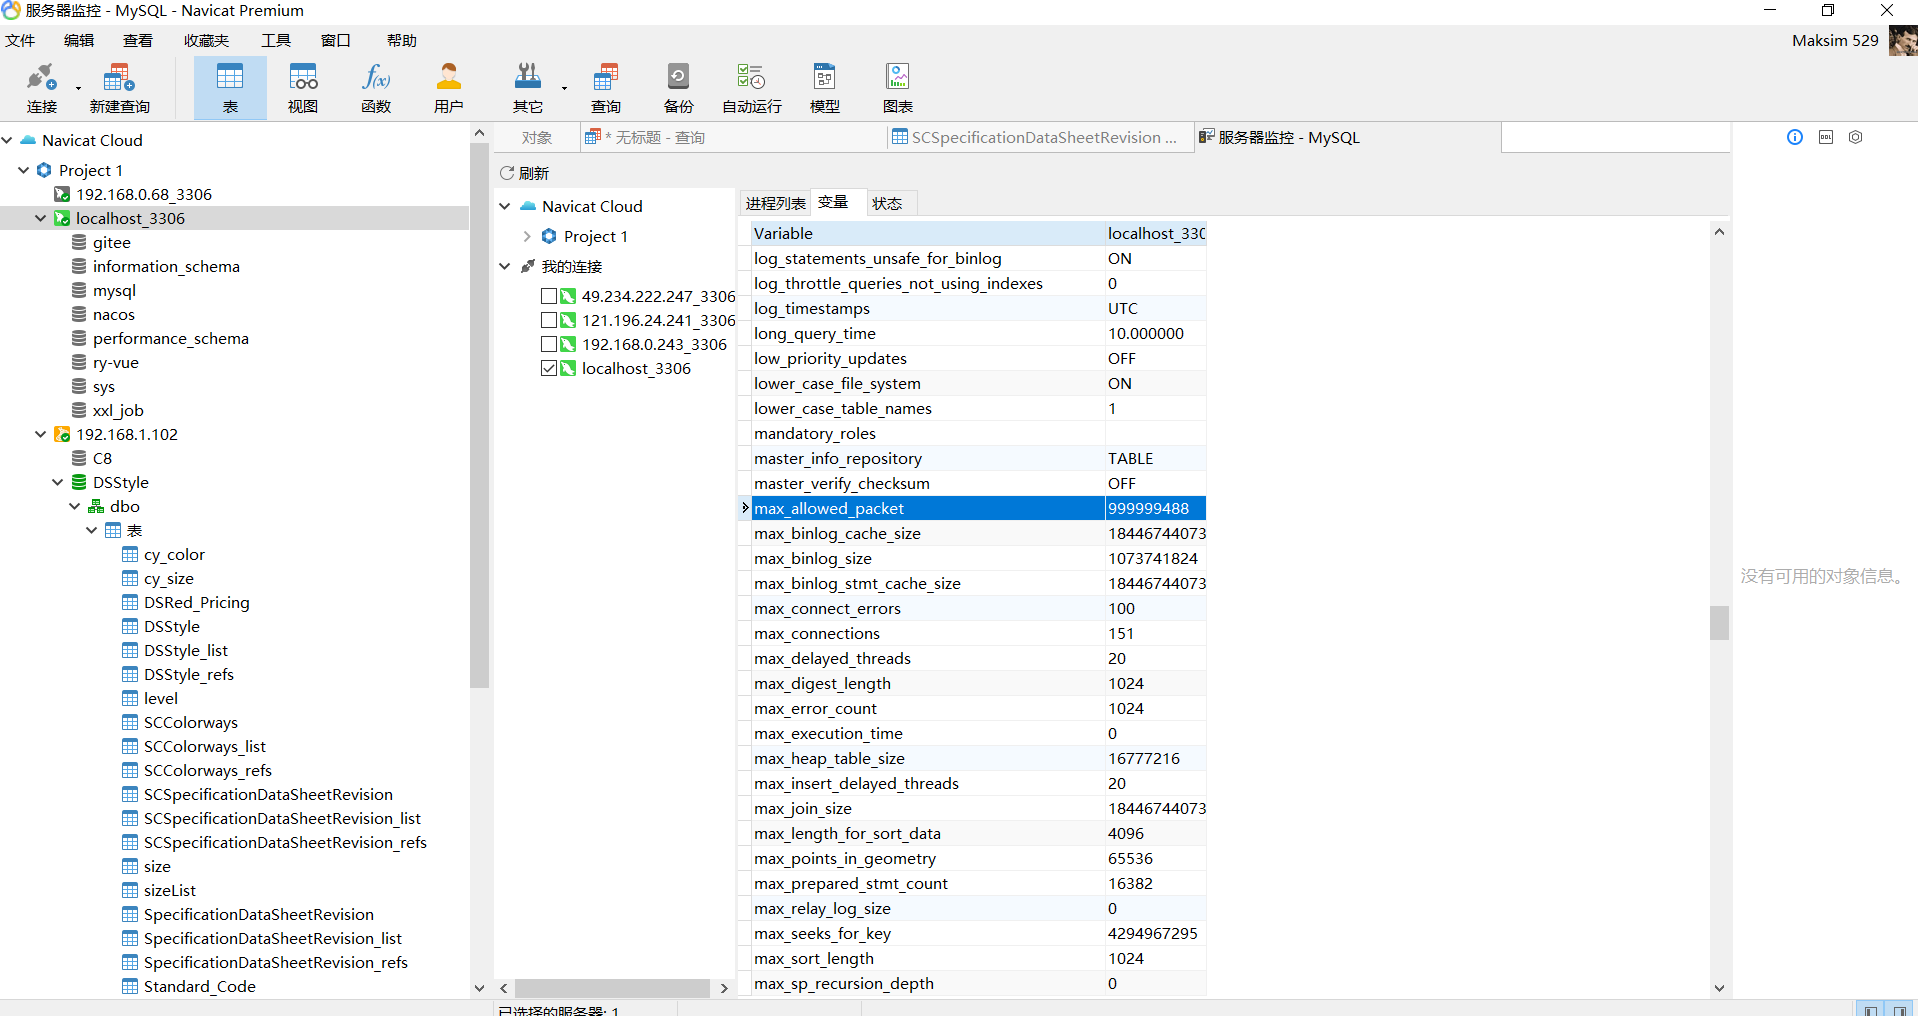Check the 121.196.24.241_3306 server checkbox
This screenshot has height=1016, width=1918.
(548, 319)
